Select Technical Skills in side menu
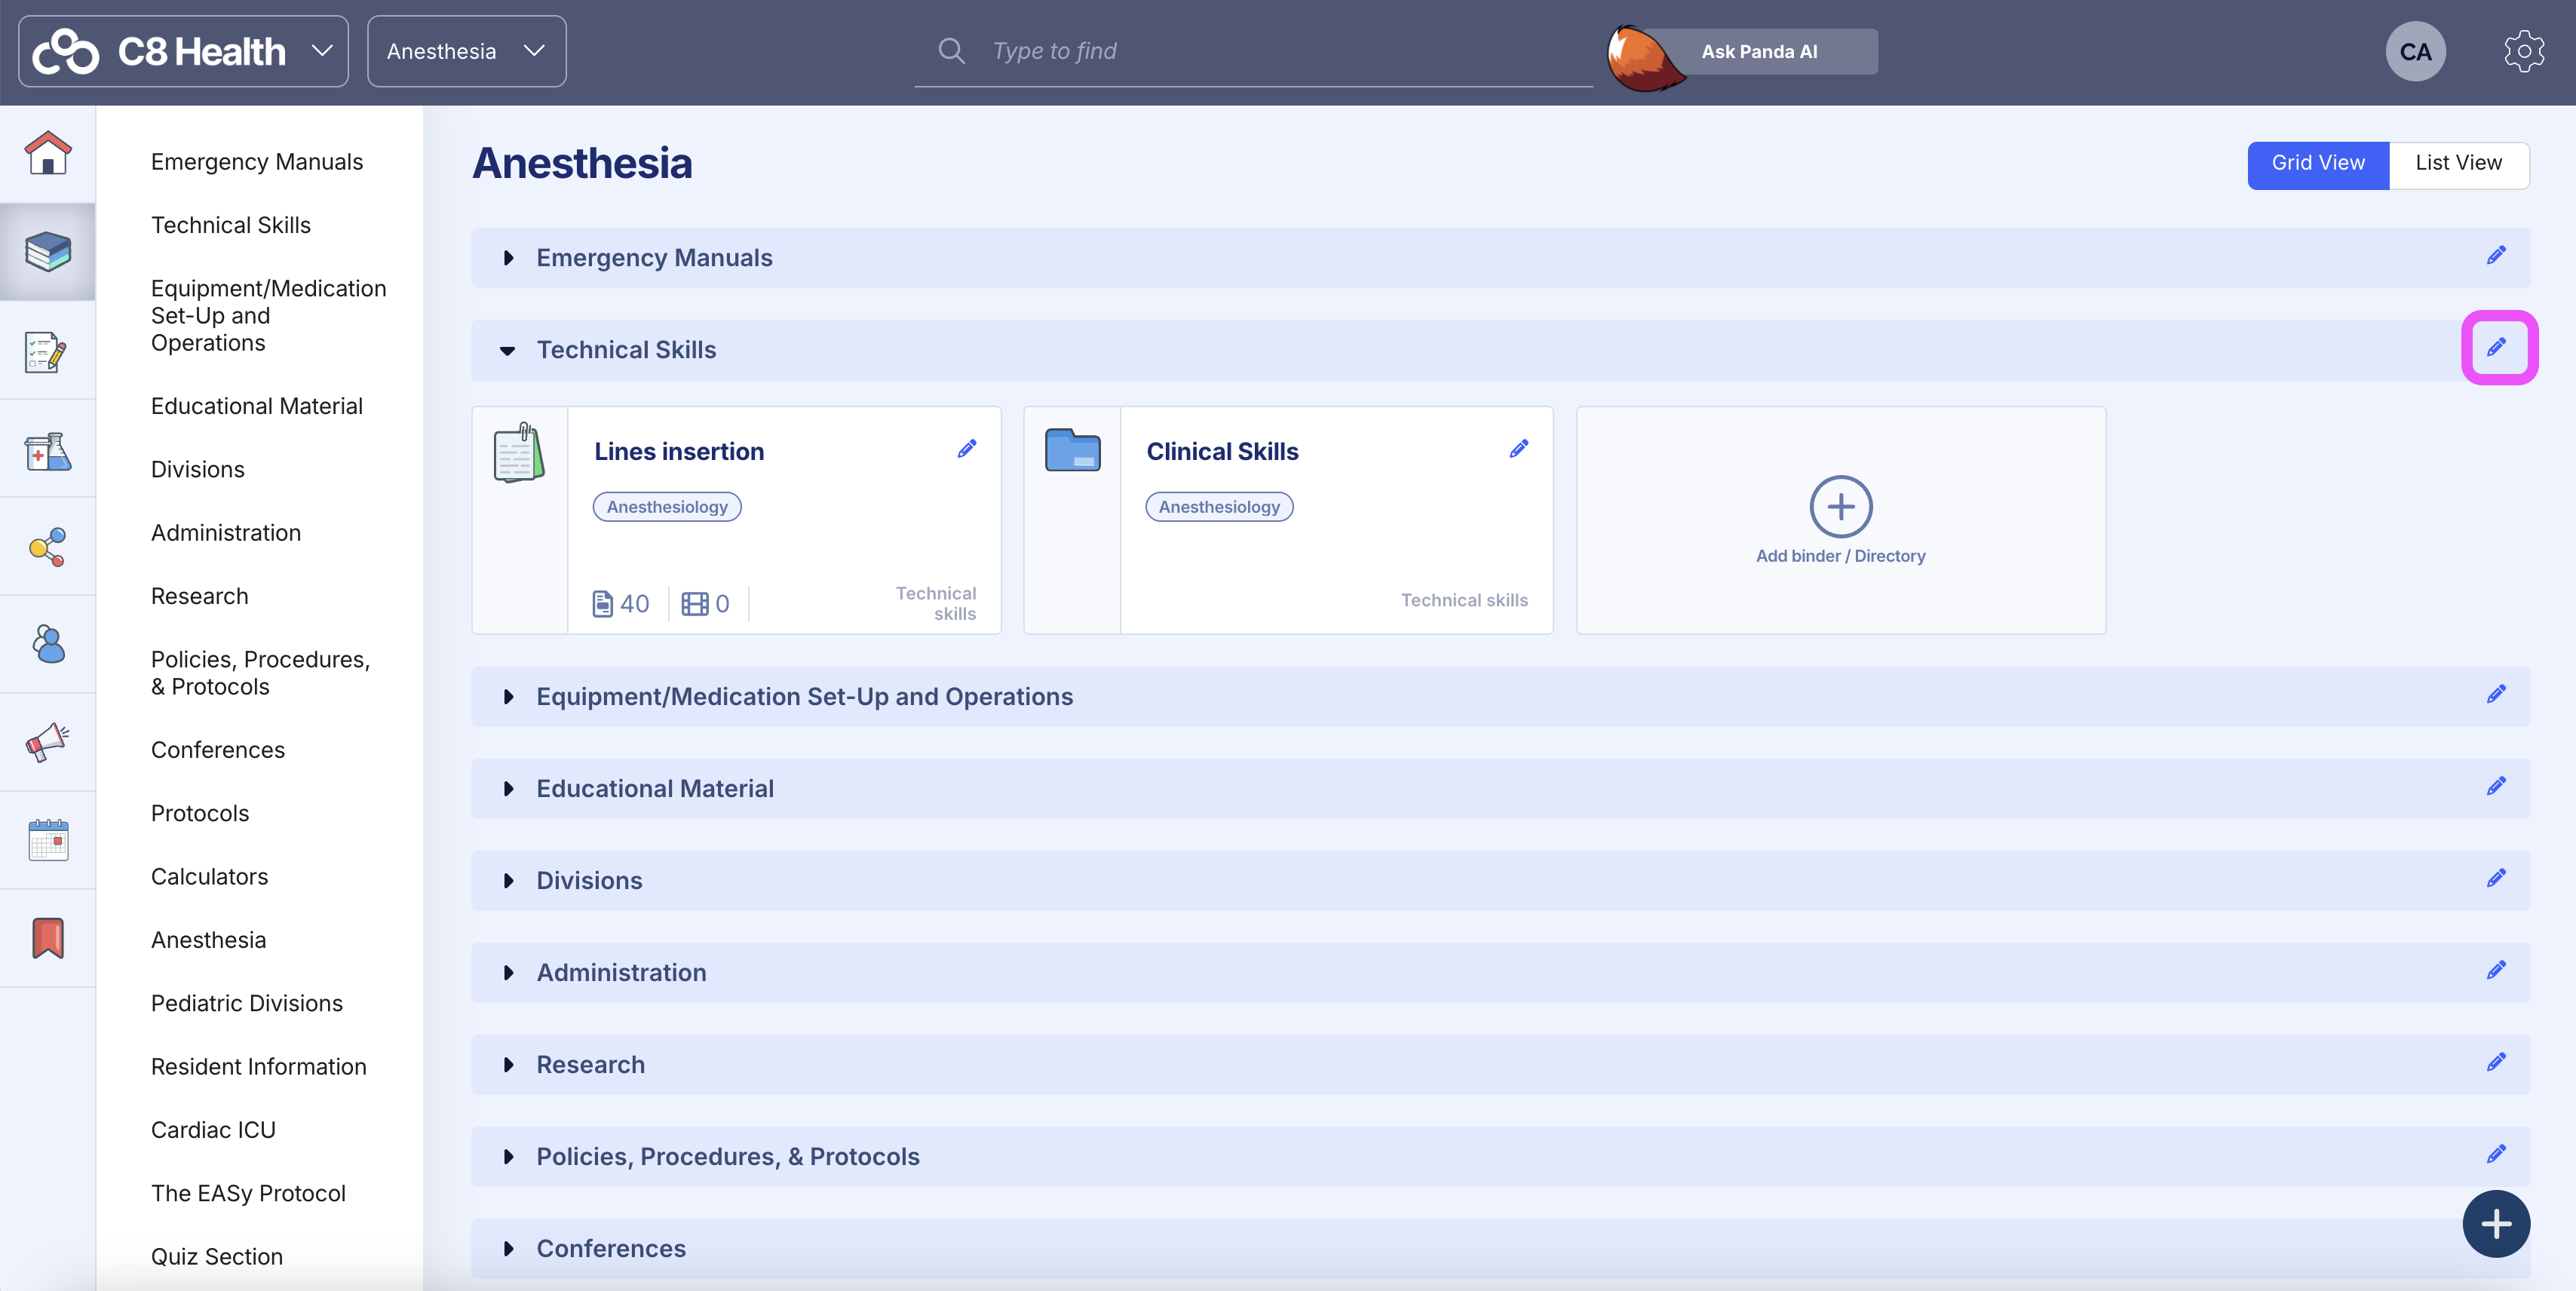Viewport: 2576px width, 1291px height. click(231, 225)
